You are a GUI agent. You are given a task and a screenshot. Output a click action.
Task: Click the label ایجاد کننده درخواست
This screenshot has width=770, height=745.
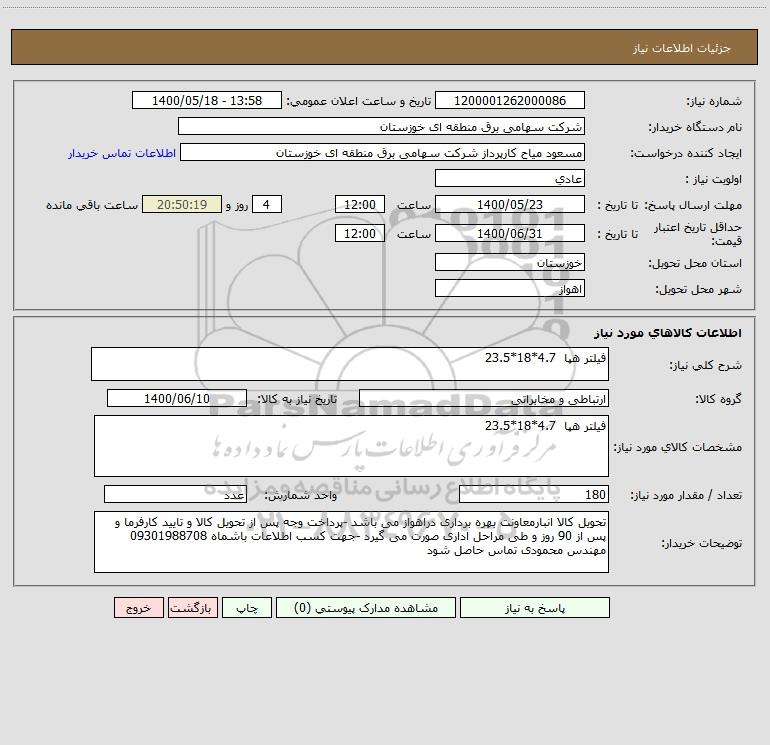pyautogui.click(x=686, y=154)
